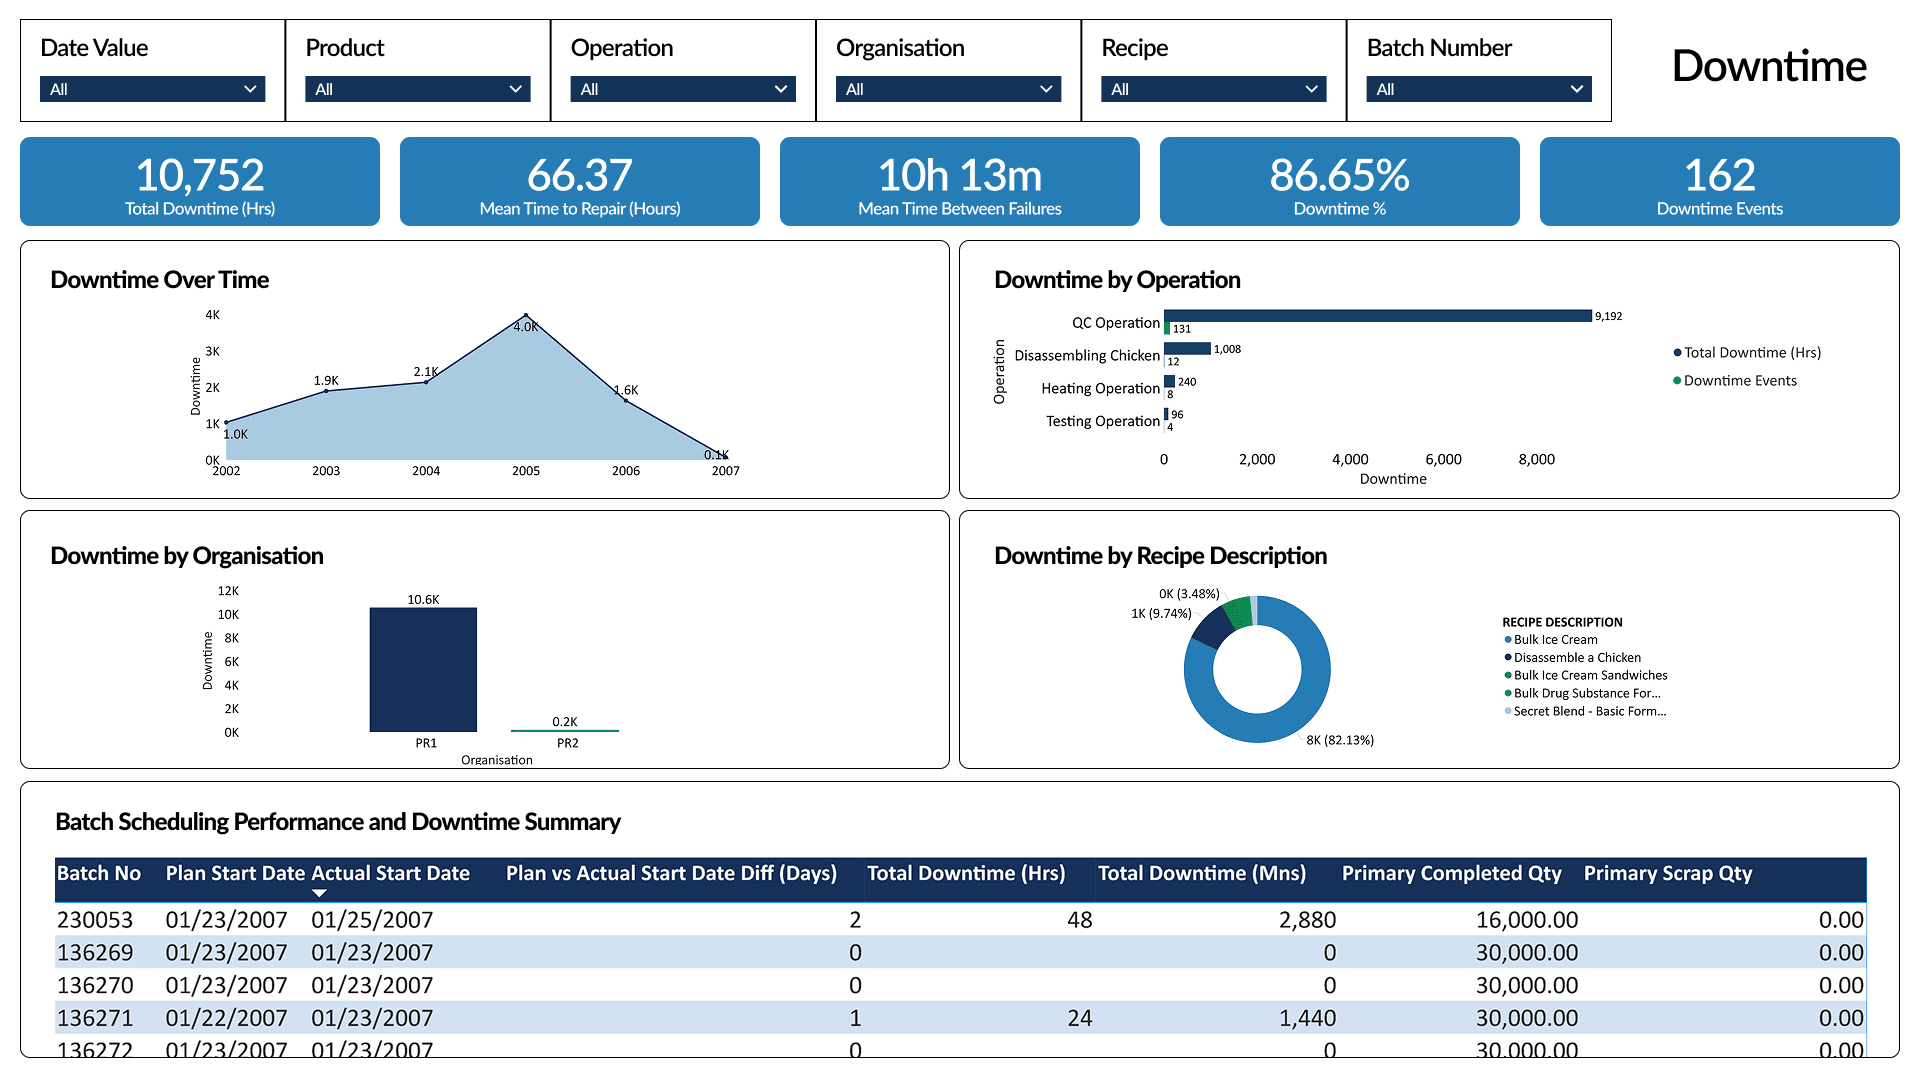Open the Operation slicer dropdown
1920x1080 pixels.
pos(682,89)
